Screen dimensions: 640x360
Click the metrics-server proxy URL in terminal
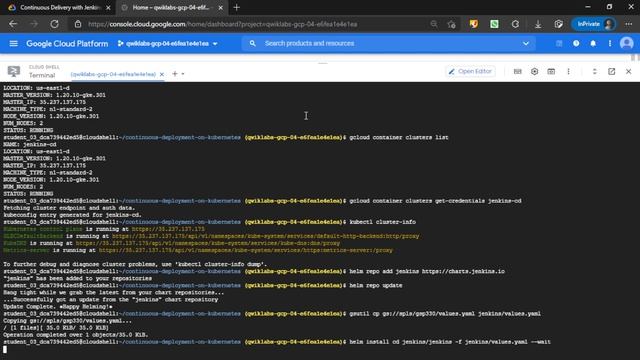tap(246, 250)
